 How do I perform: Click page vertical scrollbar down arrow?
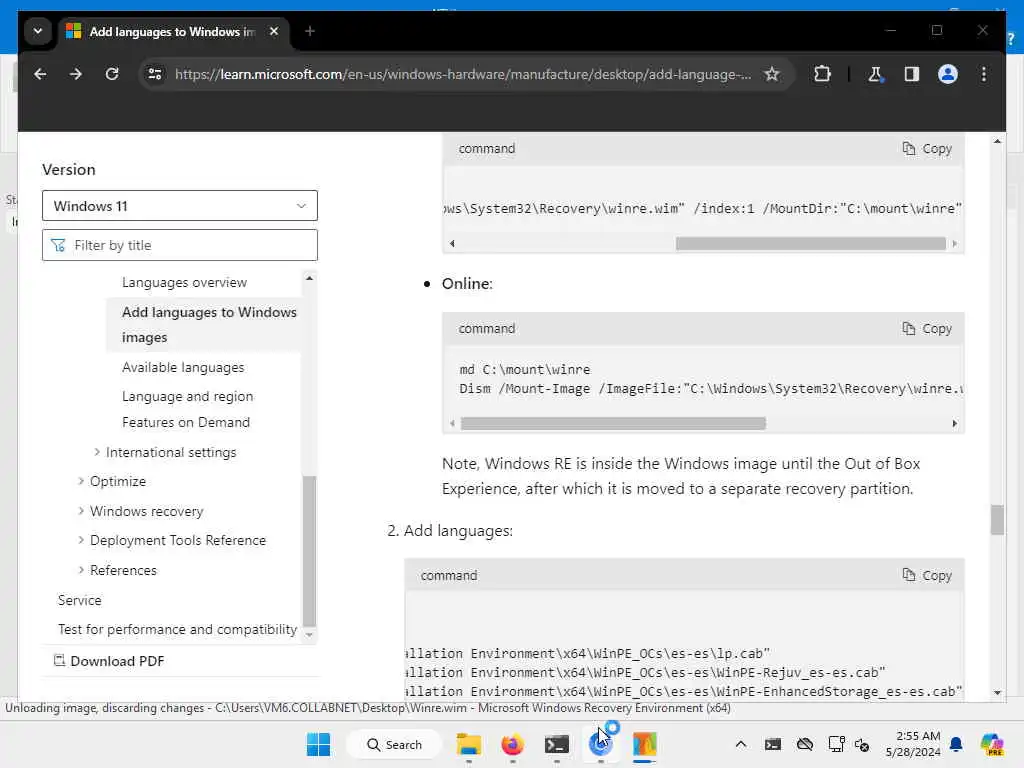(x=997, y=692)
